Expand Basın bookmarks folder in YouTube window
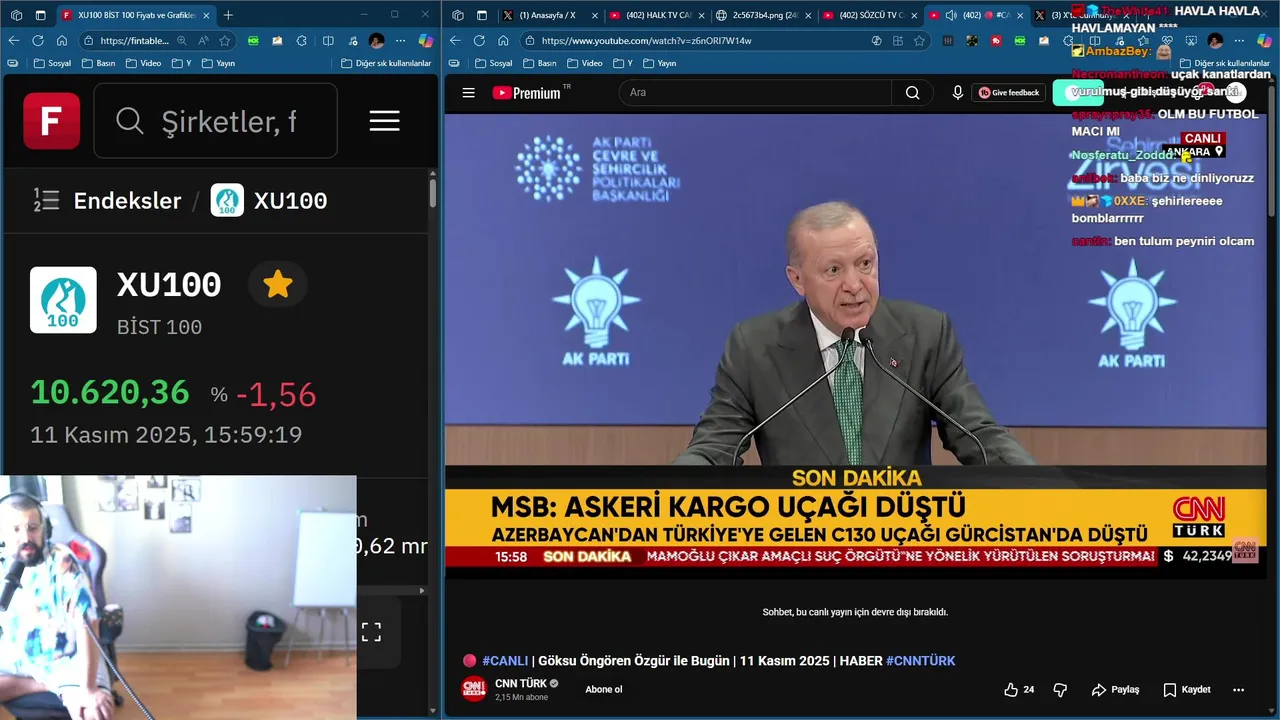The height and width of the screenshot is (720, 1280). point(540,63)
